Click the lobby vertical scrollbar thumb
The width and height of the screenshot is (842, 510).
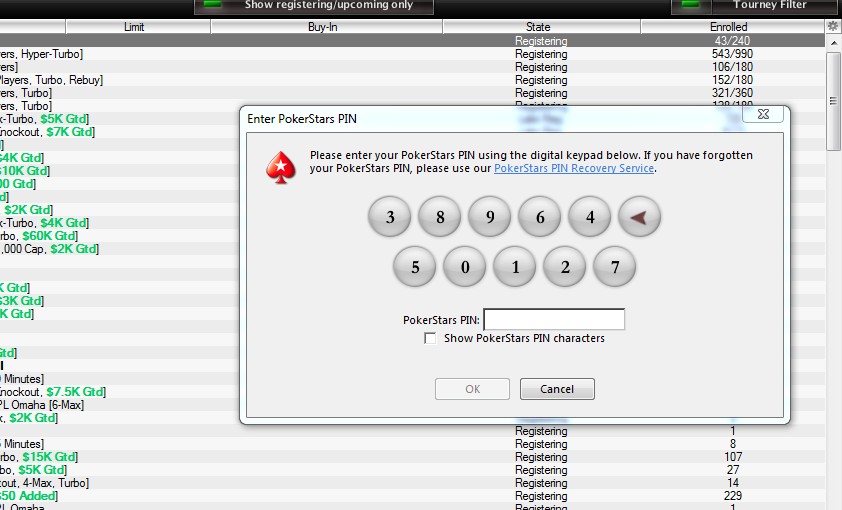(x=833, y=101)
